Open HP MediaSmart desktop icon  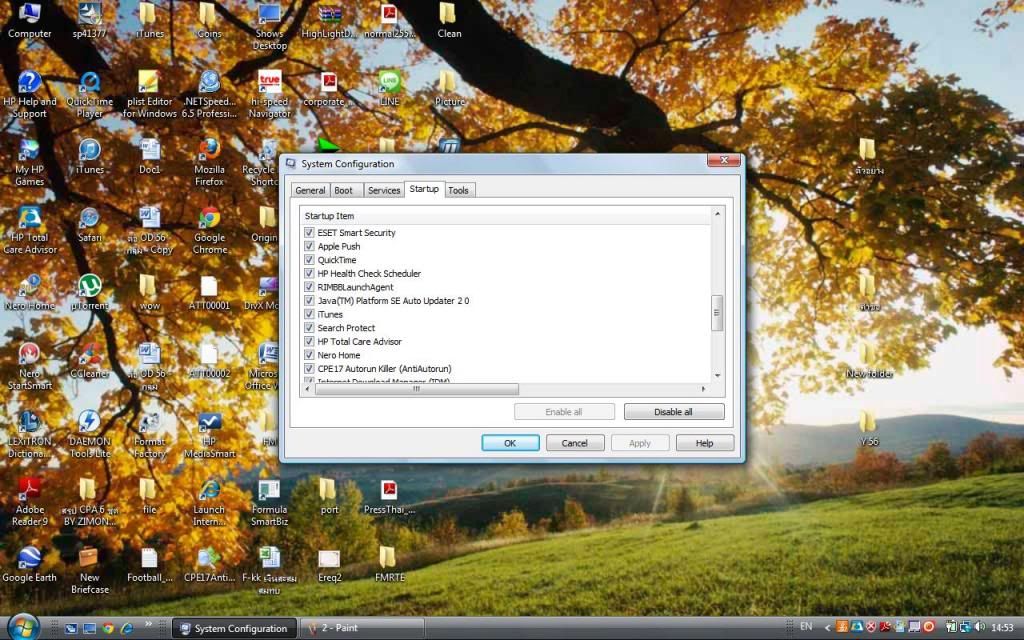[x=210, y=434]
